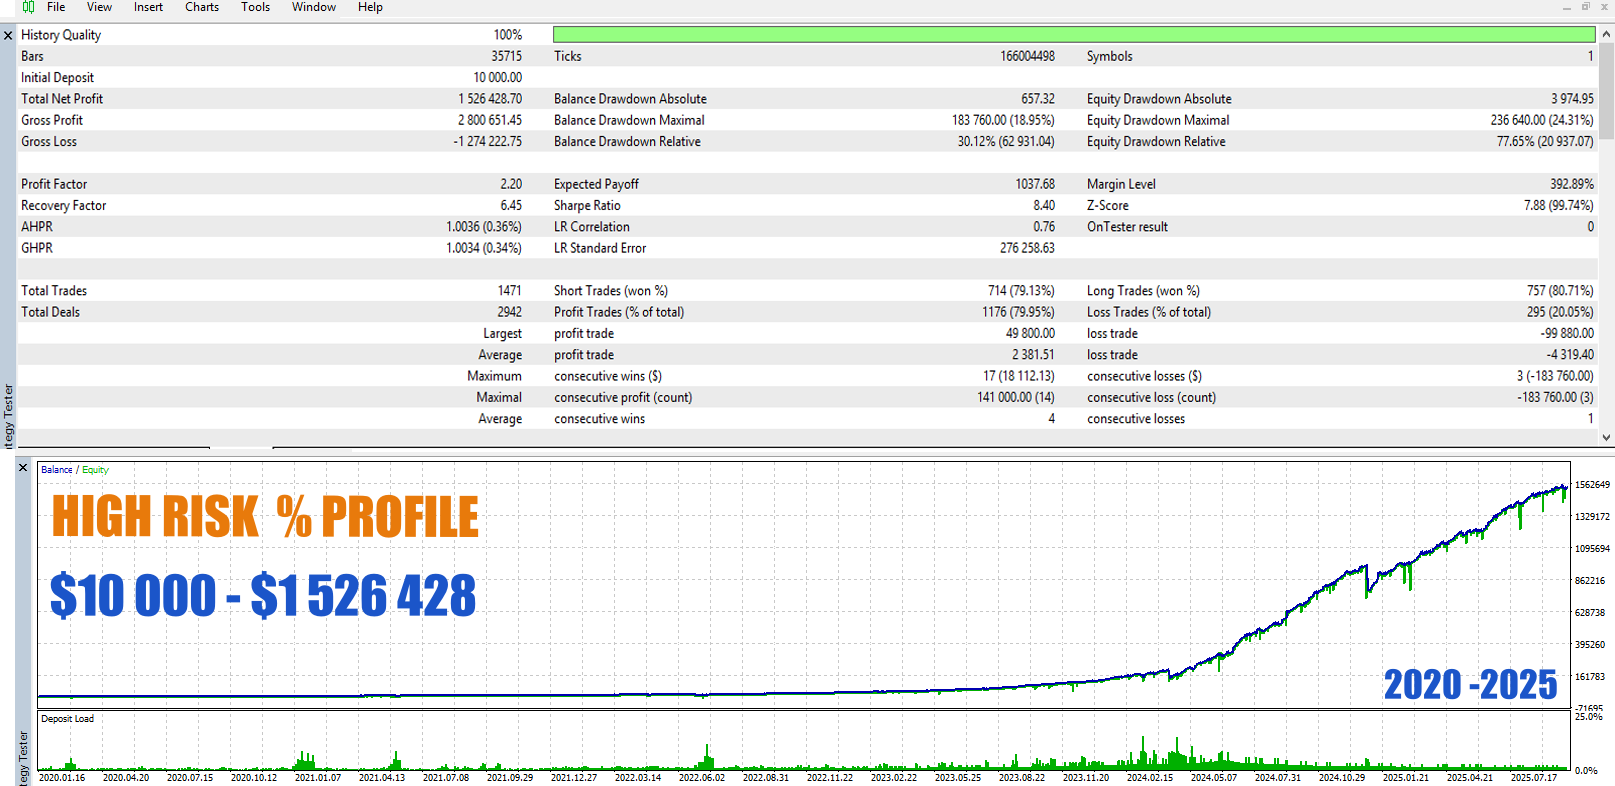1615x786 pixels.
Task: Click Largest loss trade value -99 880.00
Action: coord(1567,334)
